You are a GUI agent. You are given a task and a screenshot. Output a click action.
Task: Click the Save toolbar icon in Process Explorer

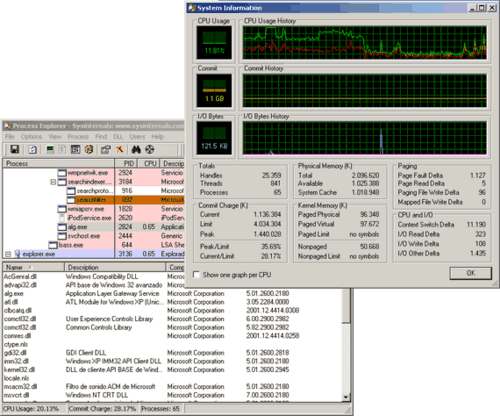[x=15, y=149]
